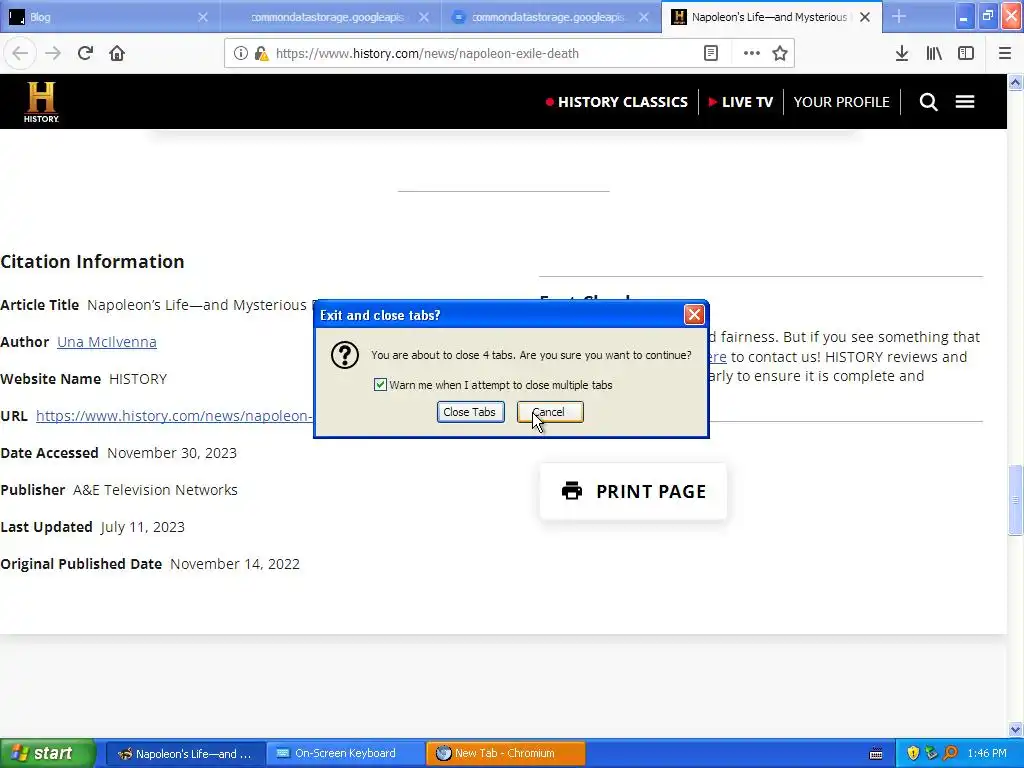Switch to Napoleon's Life taskbar window
This screenshot has width=1024, height=768.
tap(185, 754)
